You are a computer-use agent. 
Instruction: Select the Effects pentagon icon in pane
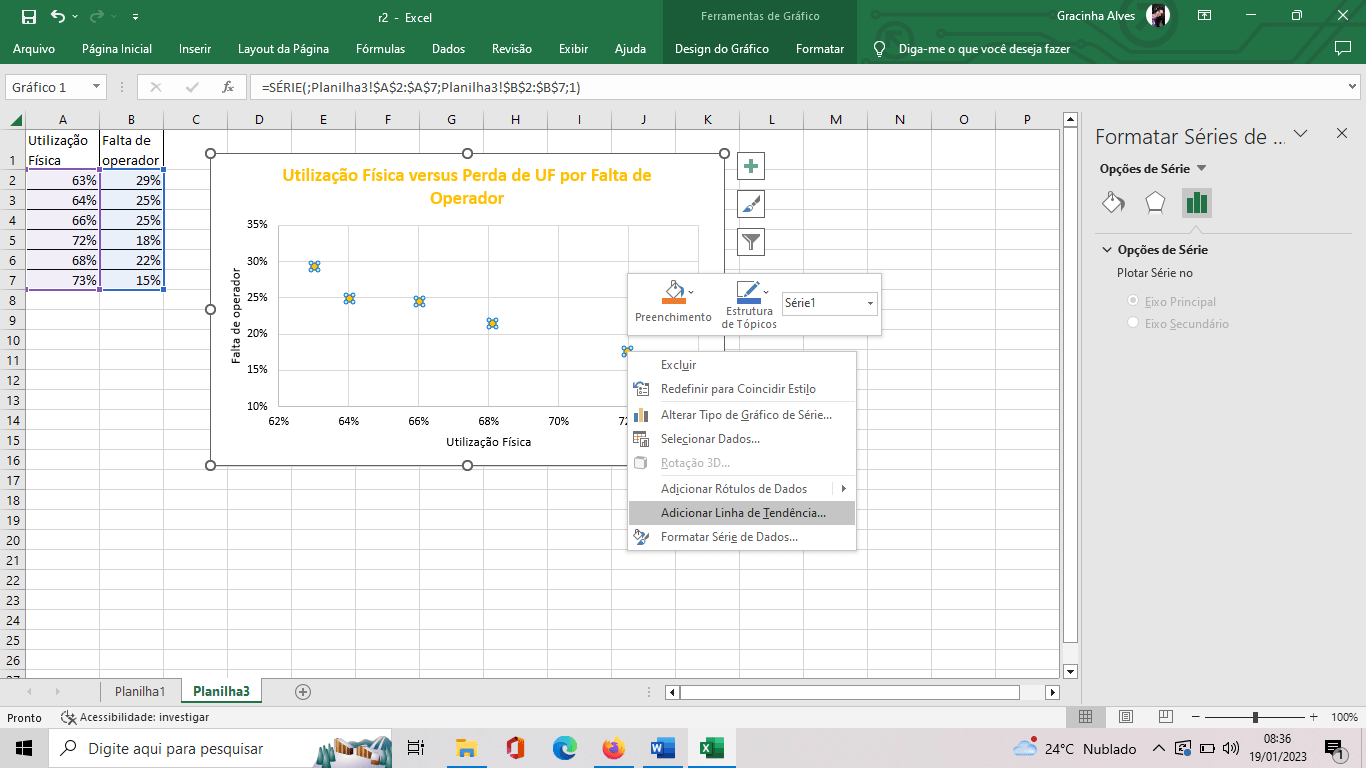1155,203
